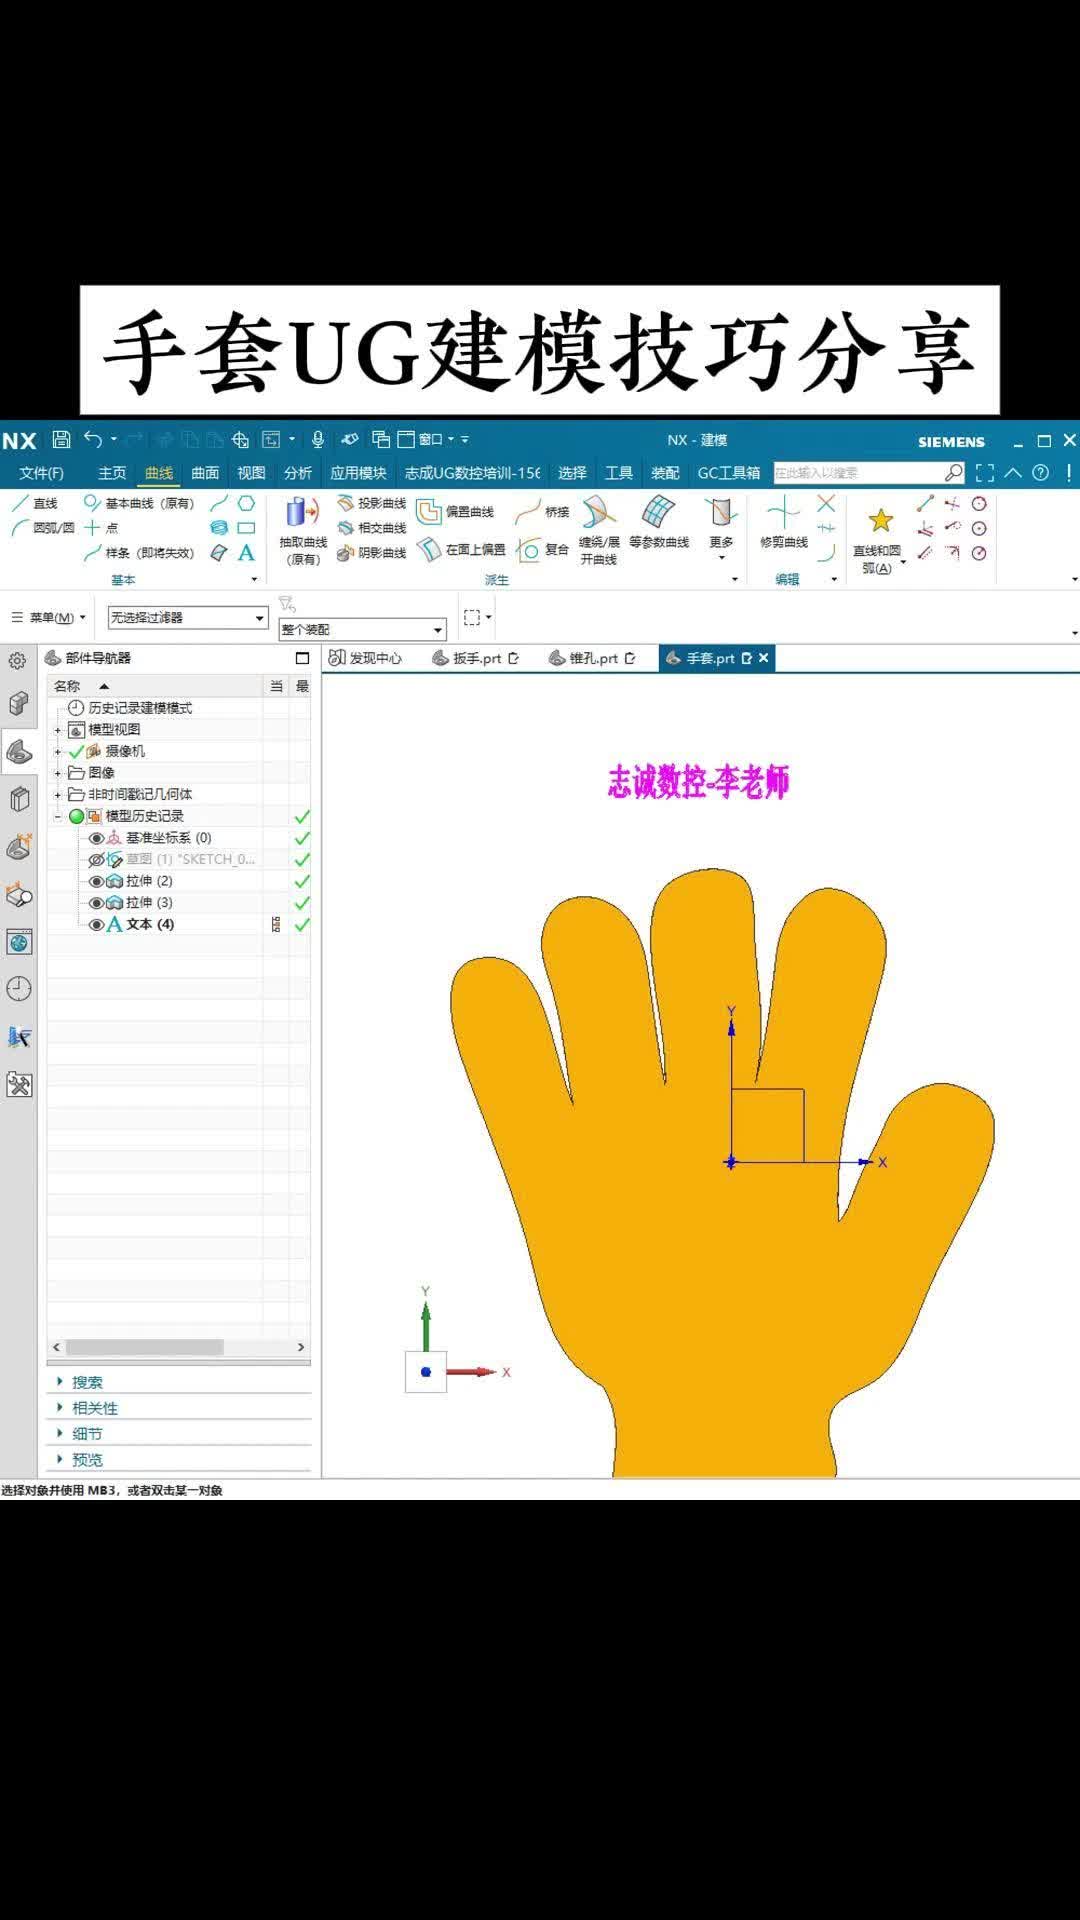Image resolution: width=1080 pixels, height=1920 pixels.
Task: Click the 直线和圆弧 star icon
Action: [x=880, y=520]
